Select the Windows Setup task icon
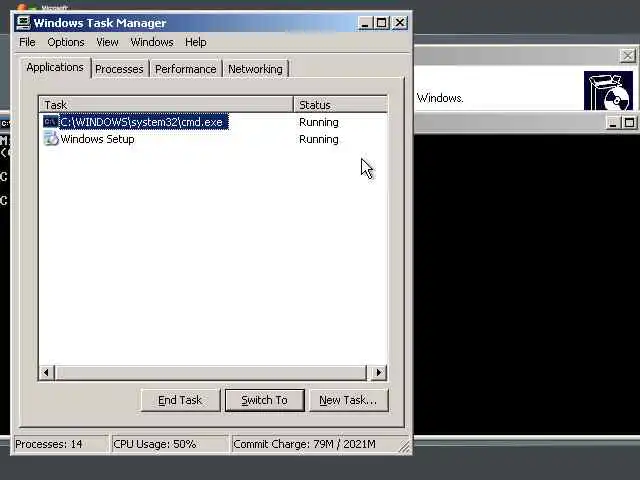Screen dimensions: 640x480 [51, 139]
